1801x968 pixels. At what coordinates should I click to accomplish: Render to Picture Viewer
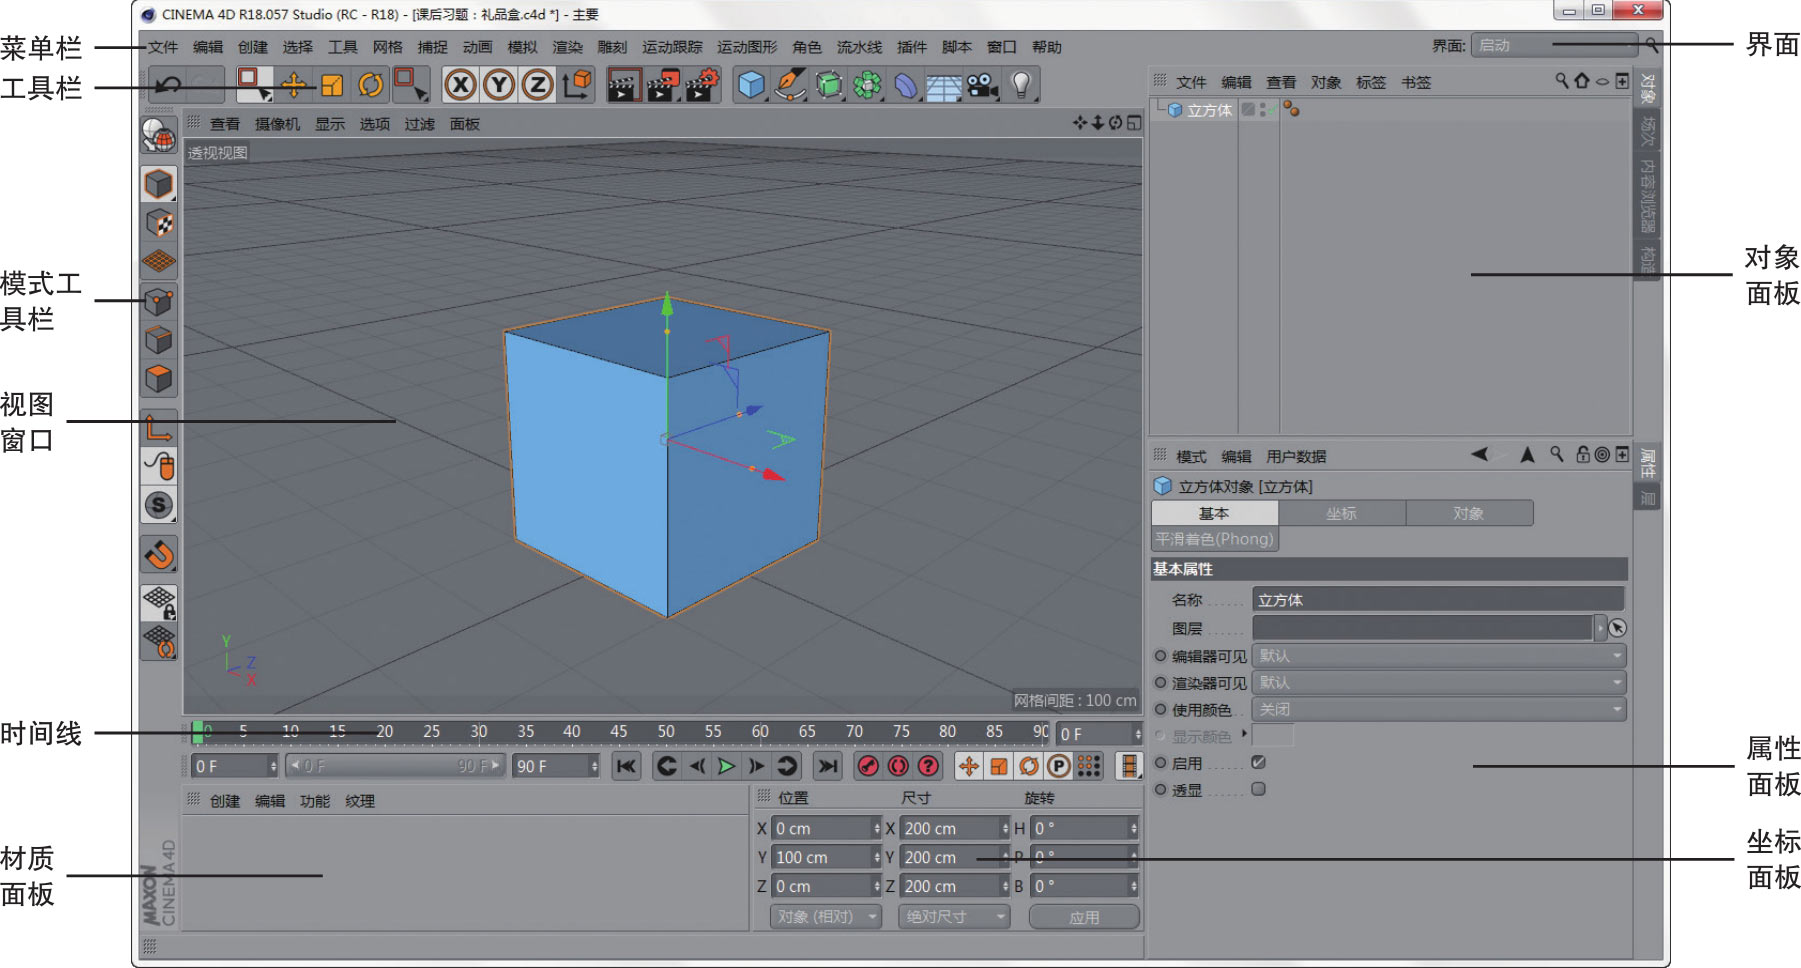663,85
